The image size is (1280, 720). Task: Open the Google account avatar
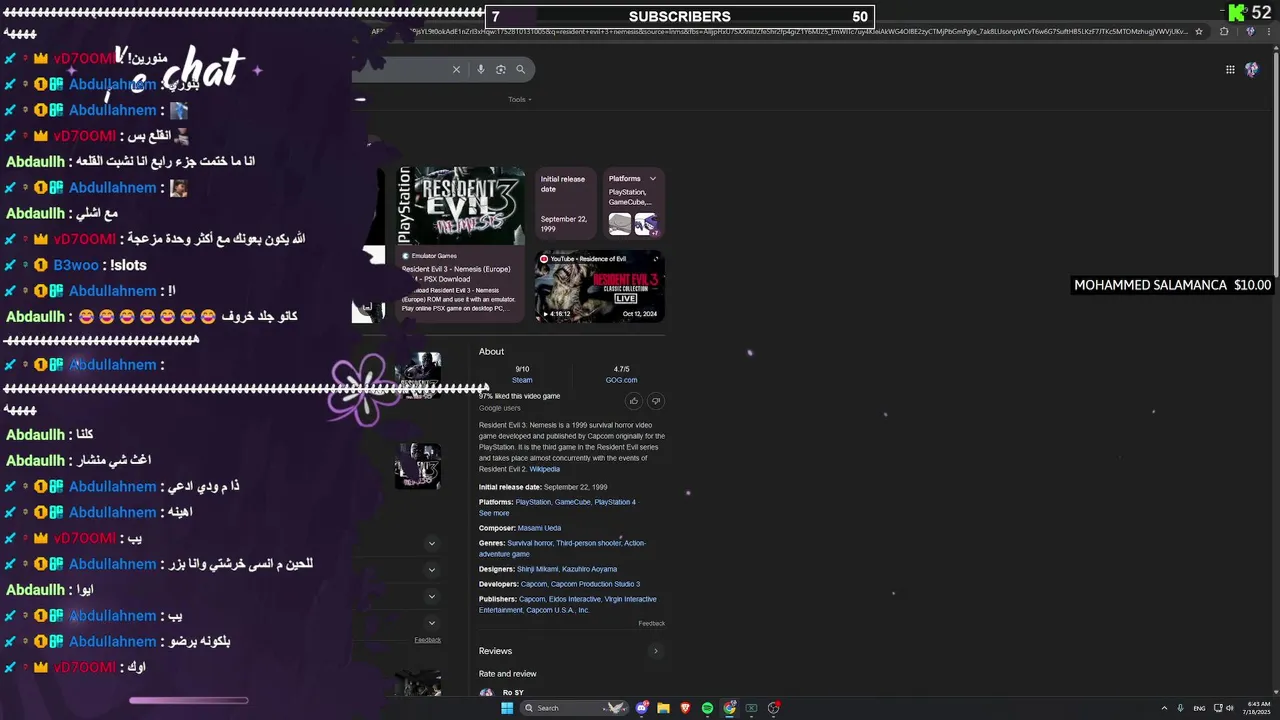point(1252,69)
